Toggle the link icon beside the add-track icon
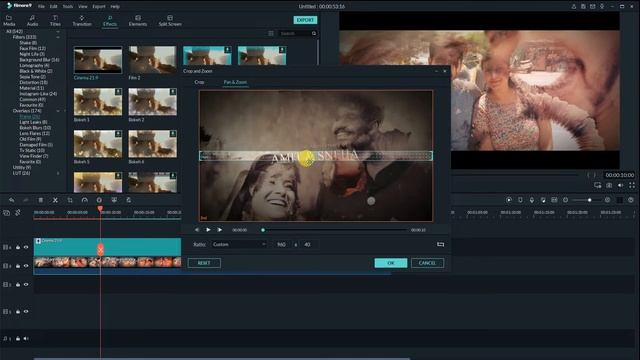640x360 pixels. point(18,213)
